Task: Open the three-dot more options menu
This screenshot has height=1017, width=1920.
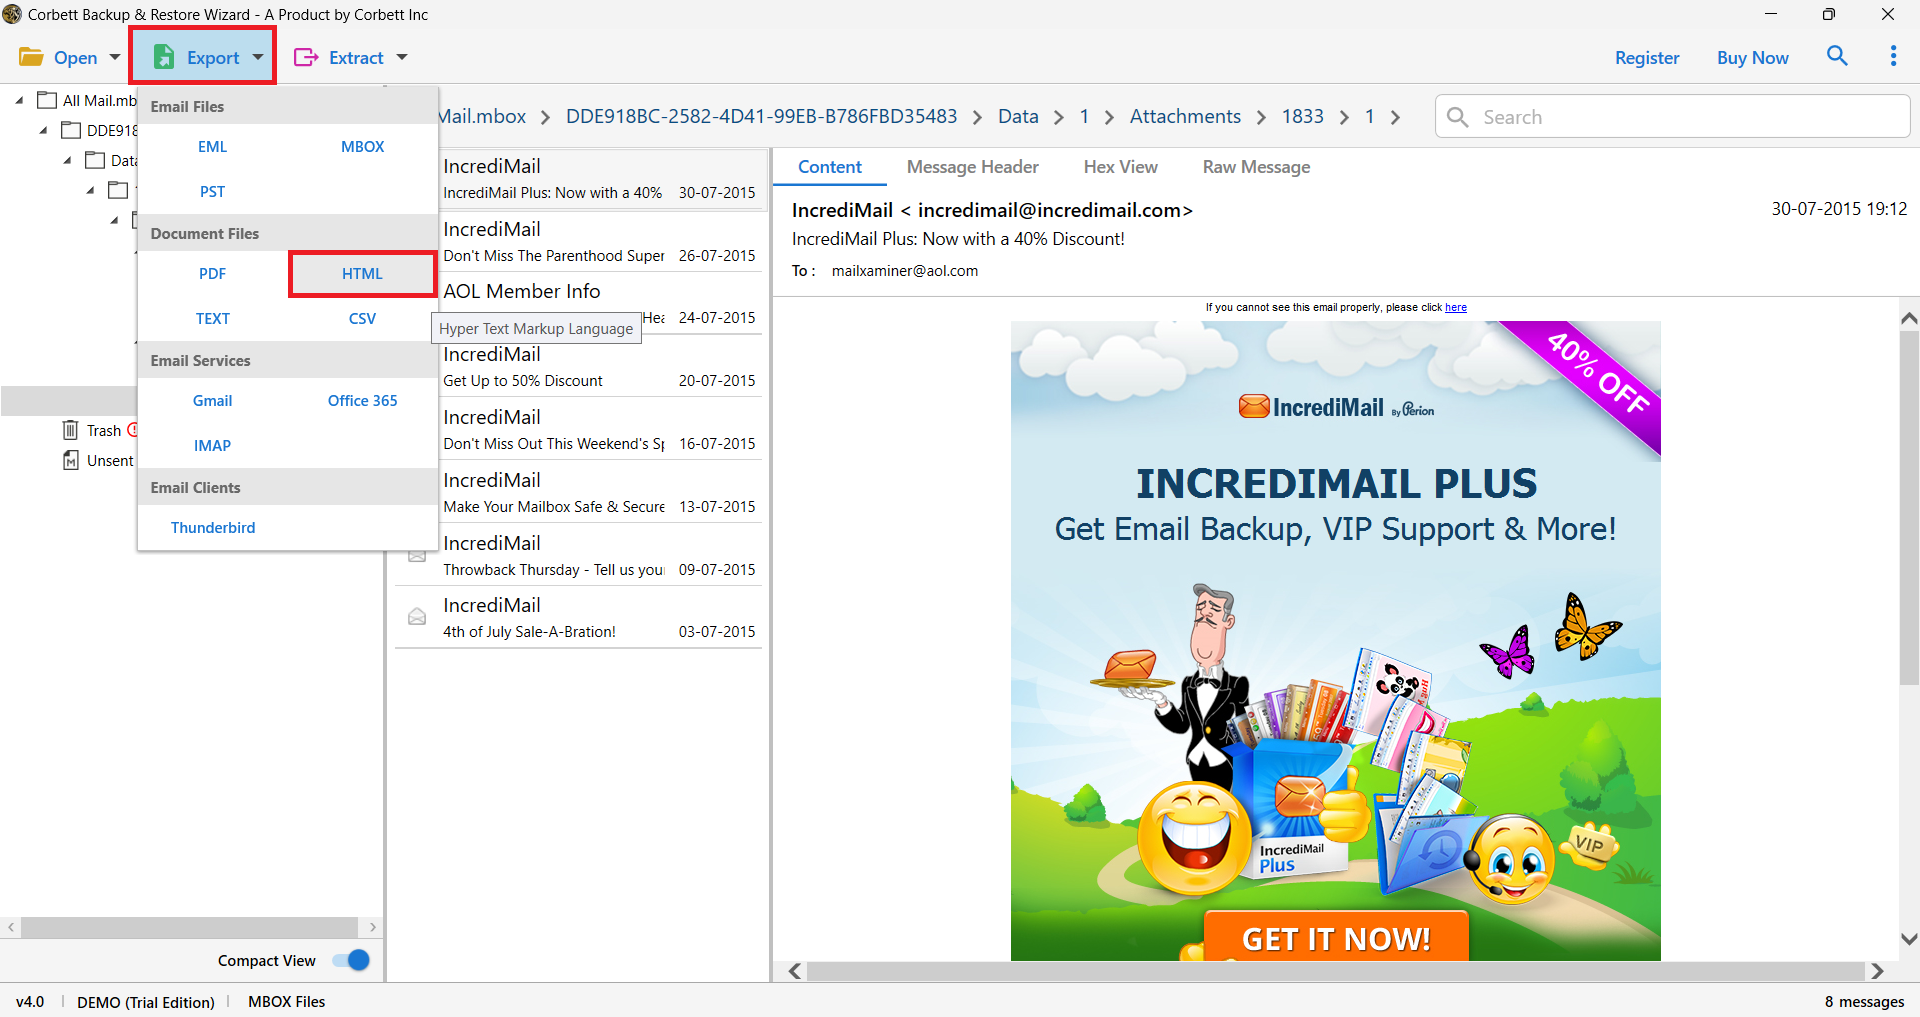Action: [x=1893, y=56]
